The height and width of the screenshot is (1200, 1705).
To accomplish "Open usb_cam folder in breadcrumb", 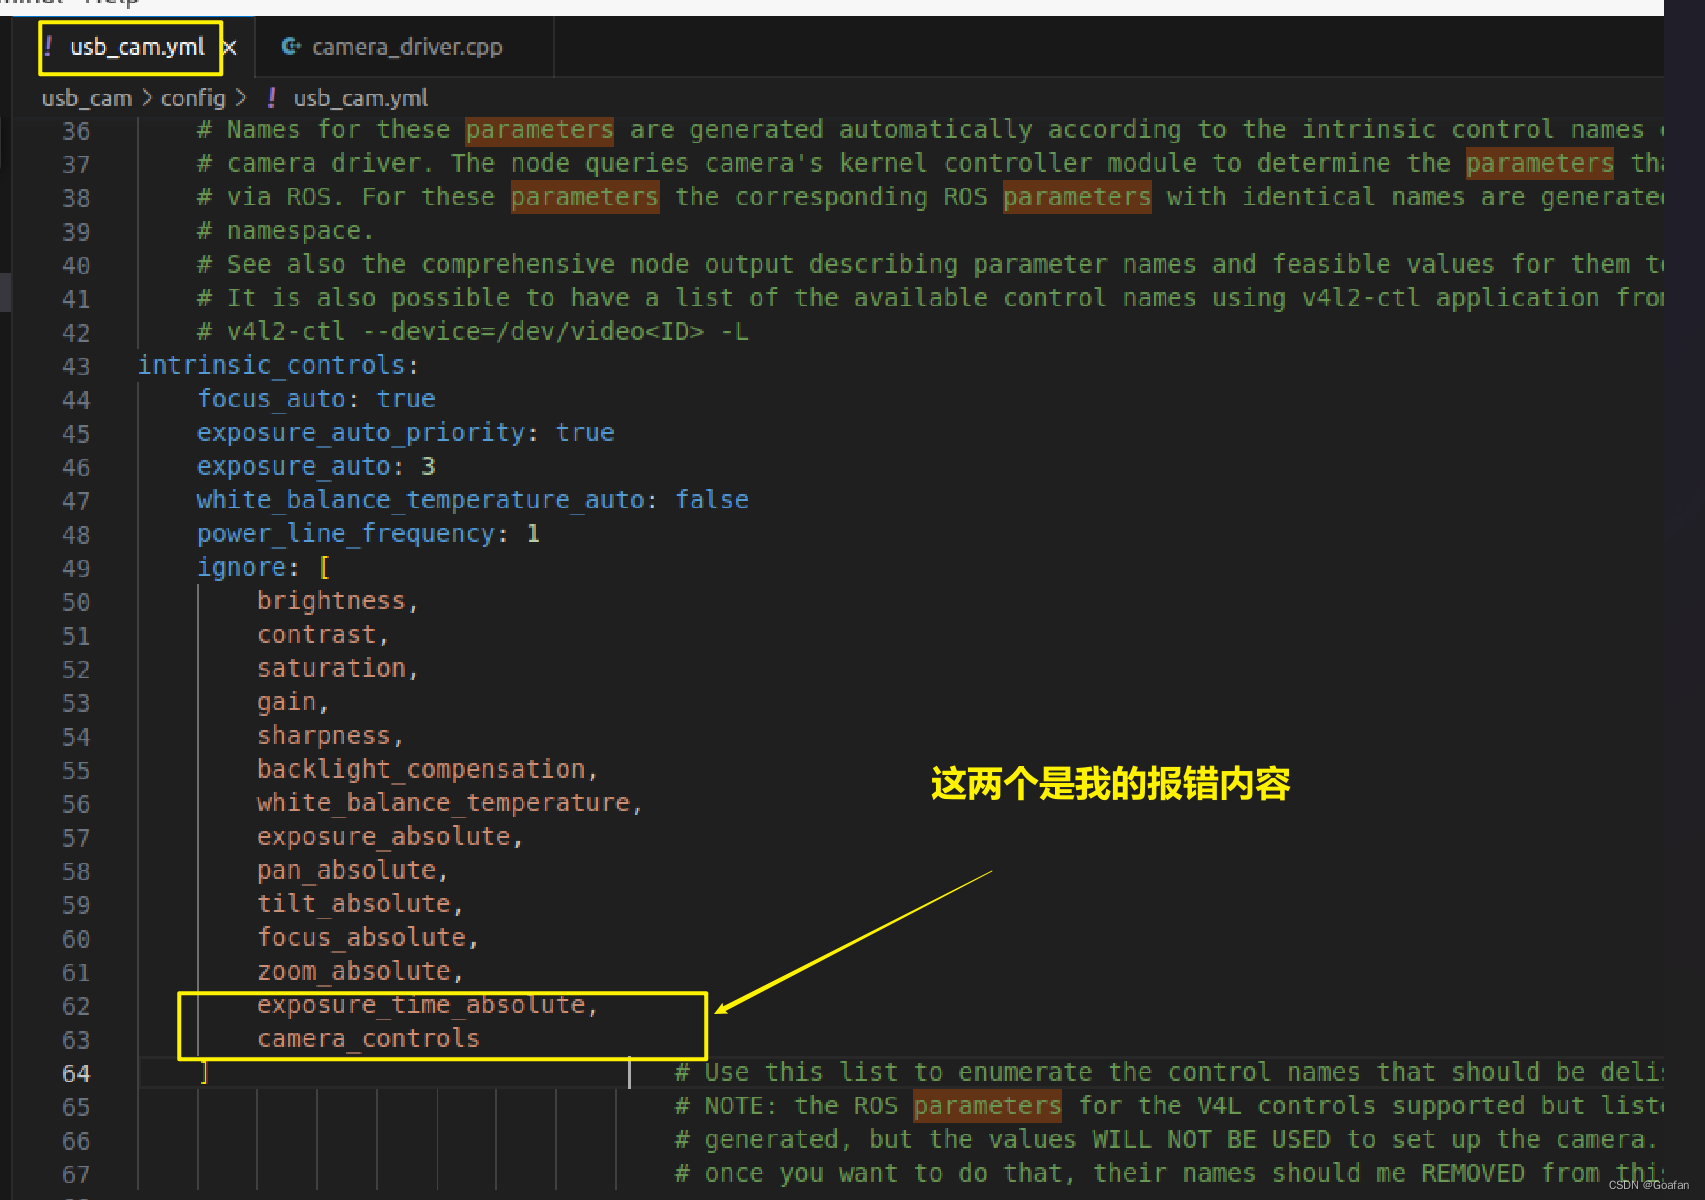I will (x=87, y=98).
